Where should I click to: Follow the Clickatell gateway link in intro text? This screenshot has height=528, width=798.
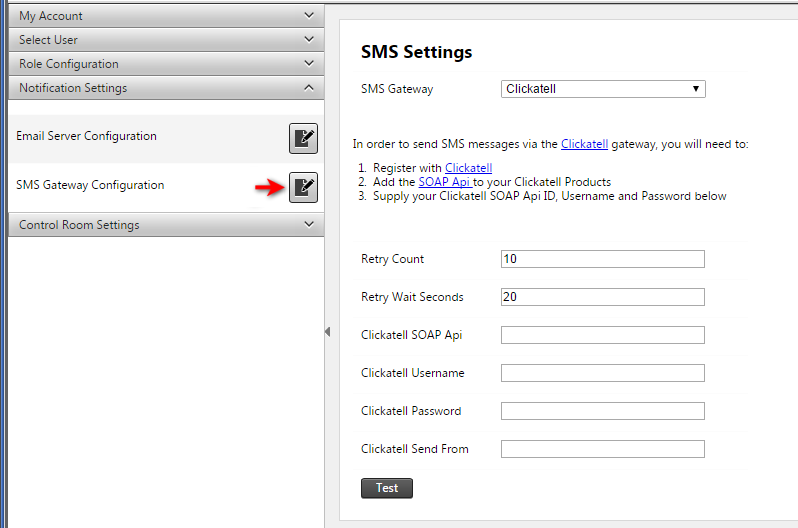[x=584, y=144]
